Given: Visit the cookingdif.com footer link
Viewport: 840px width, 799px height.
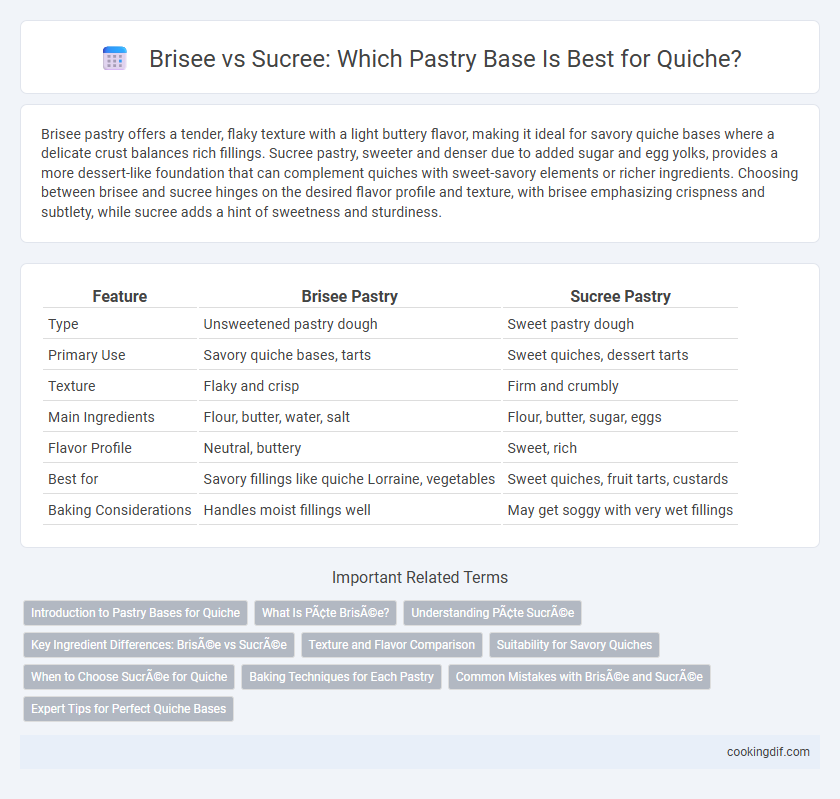Looking at the screenshot, I should pyautogui.click(x=768, y=752).
